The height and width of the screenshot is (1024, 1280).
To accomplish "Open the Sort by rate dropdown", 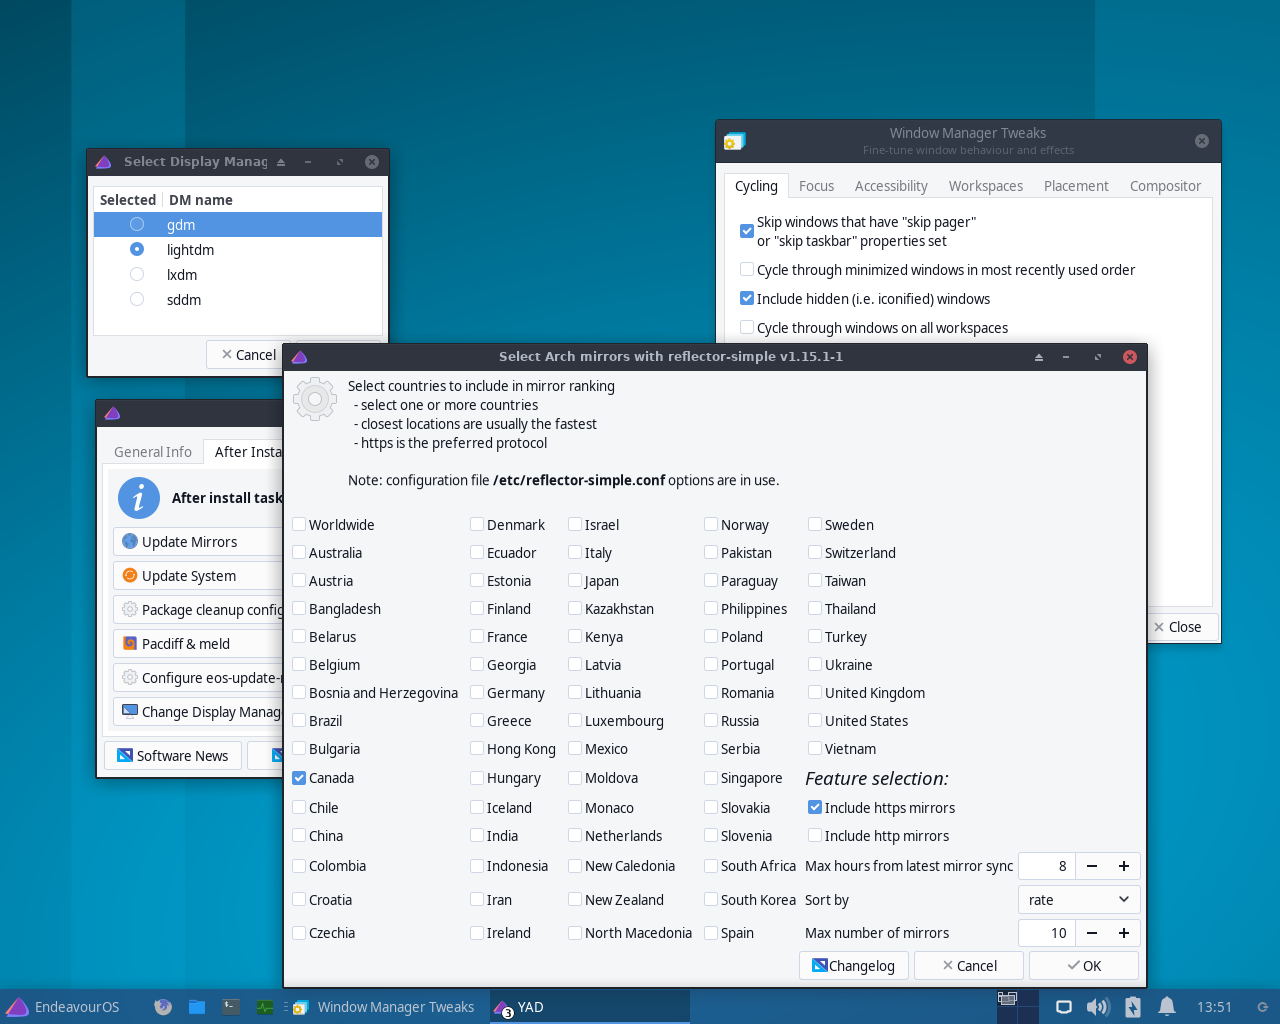I will point(1079,899).
